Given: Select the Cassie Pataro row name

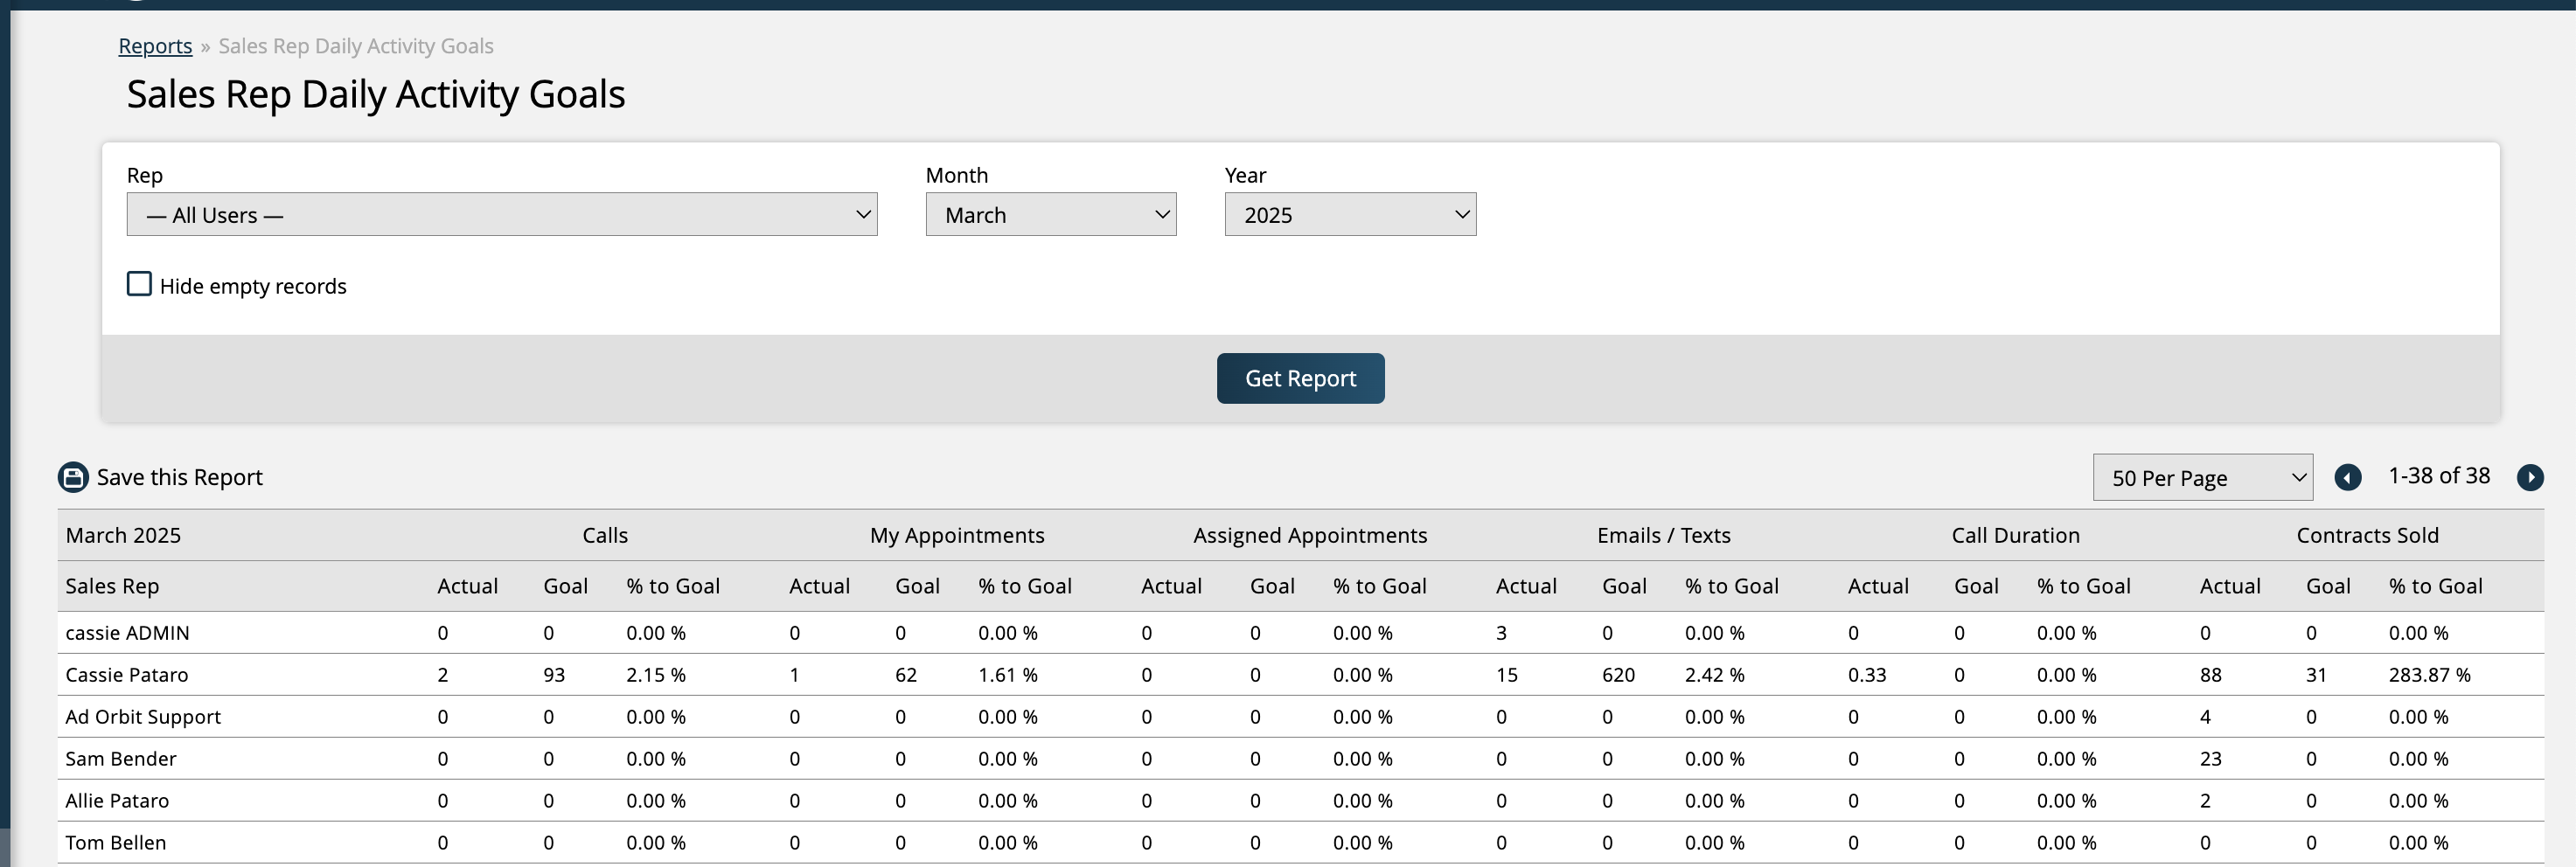Looking at the screenshot, I should click(127, 675).
